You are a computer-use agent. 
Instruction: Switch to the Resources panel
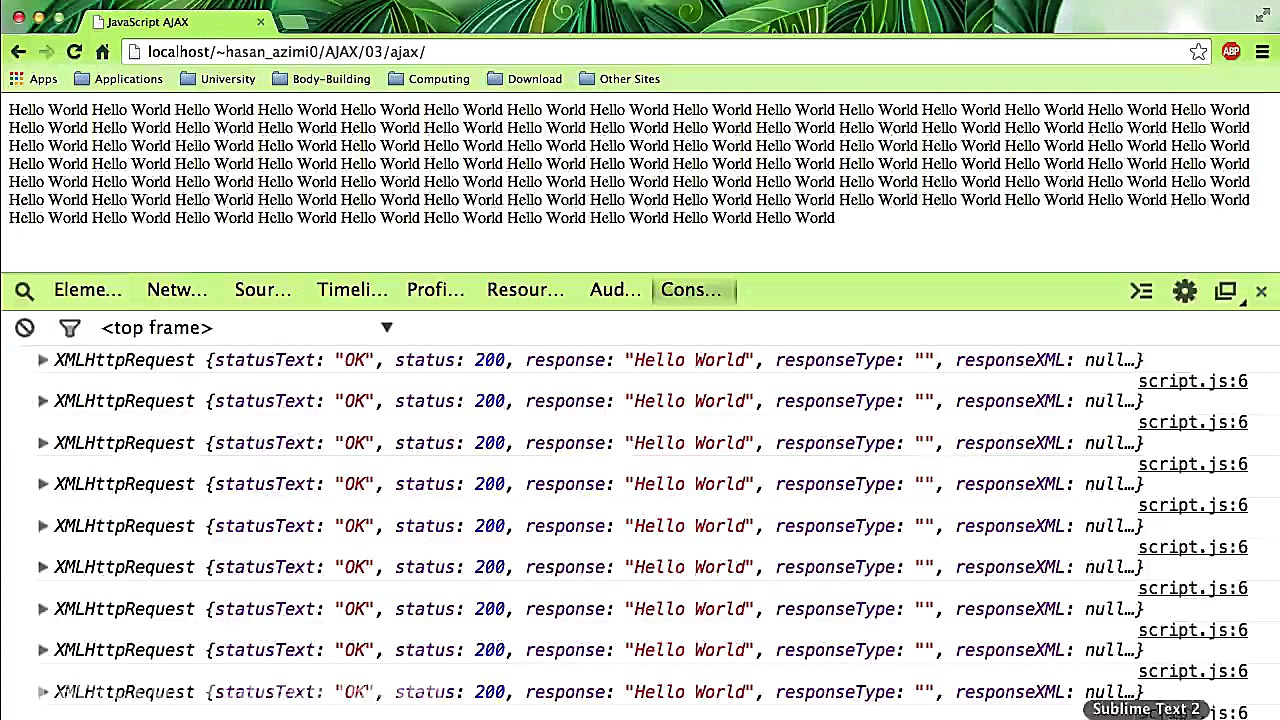[525, 290]
